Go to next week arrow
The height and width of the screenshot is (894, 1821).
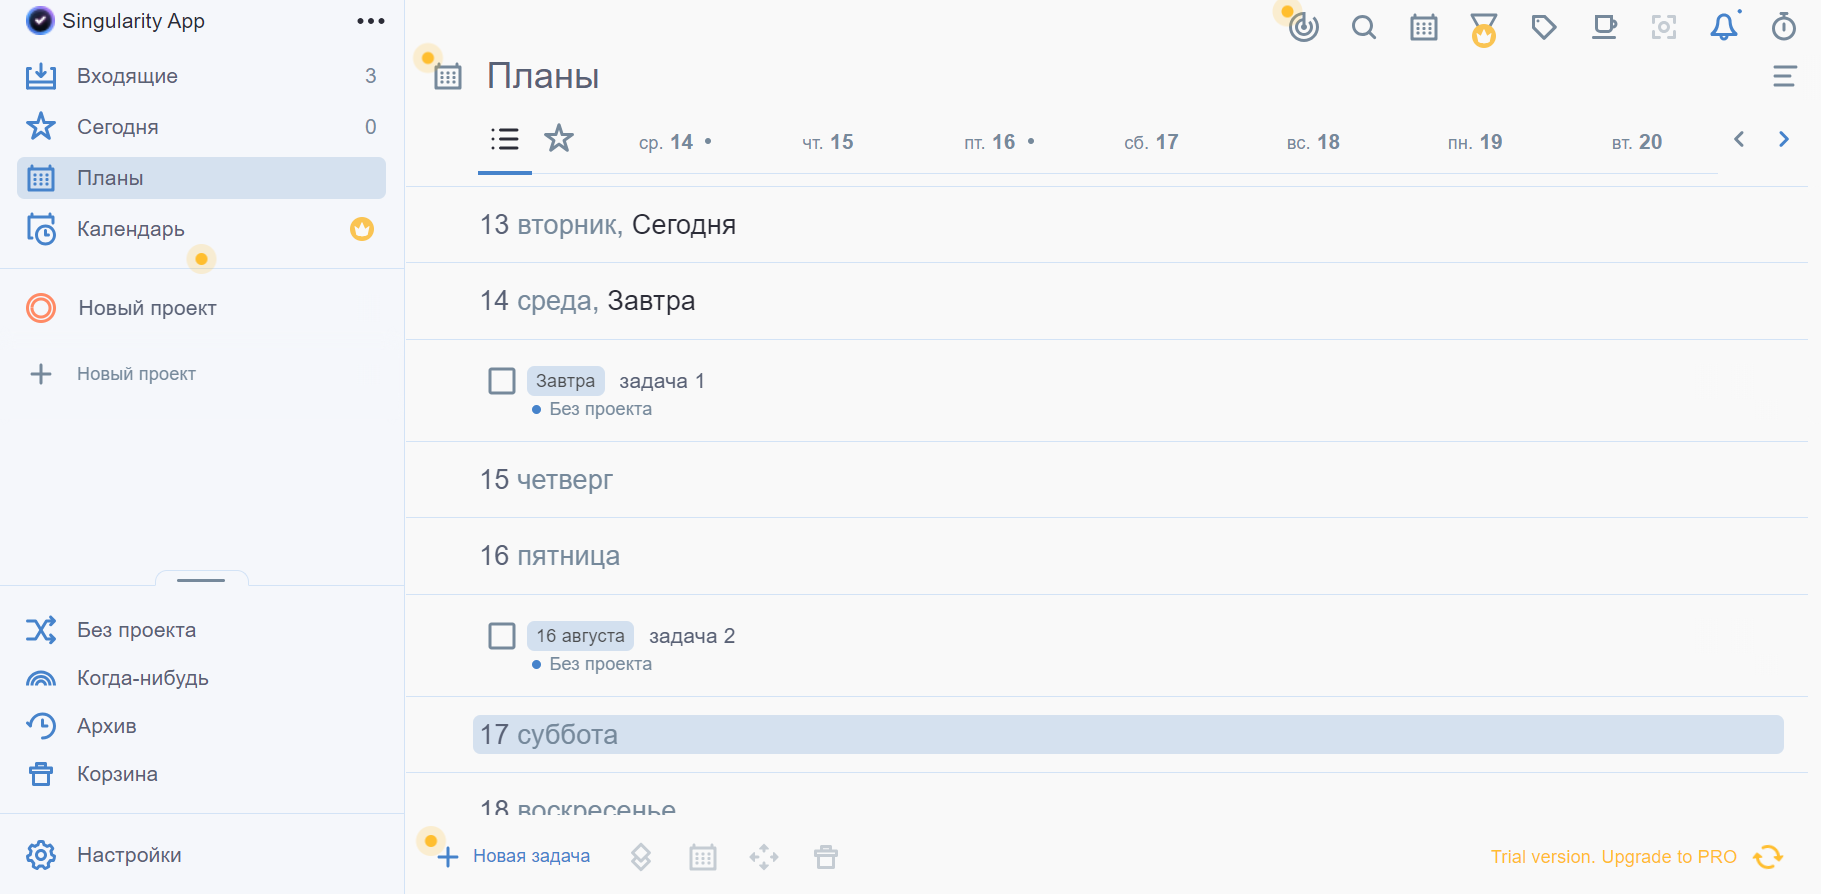[1784, 139]
